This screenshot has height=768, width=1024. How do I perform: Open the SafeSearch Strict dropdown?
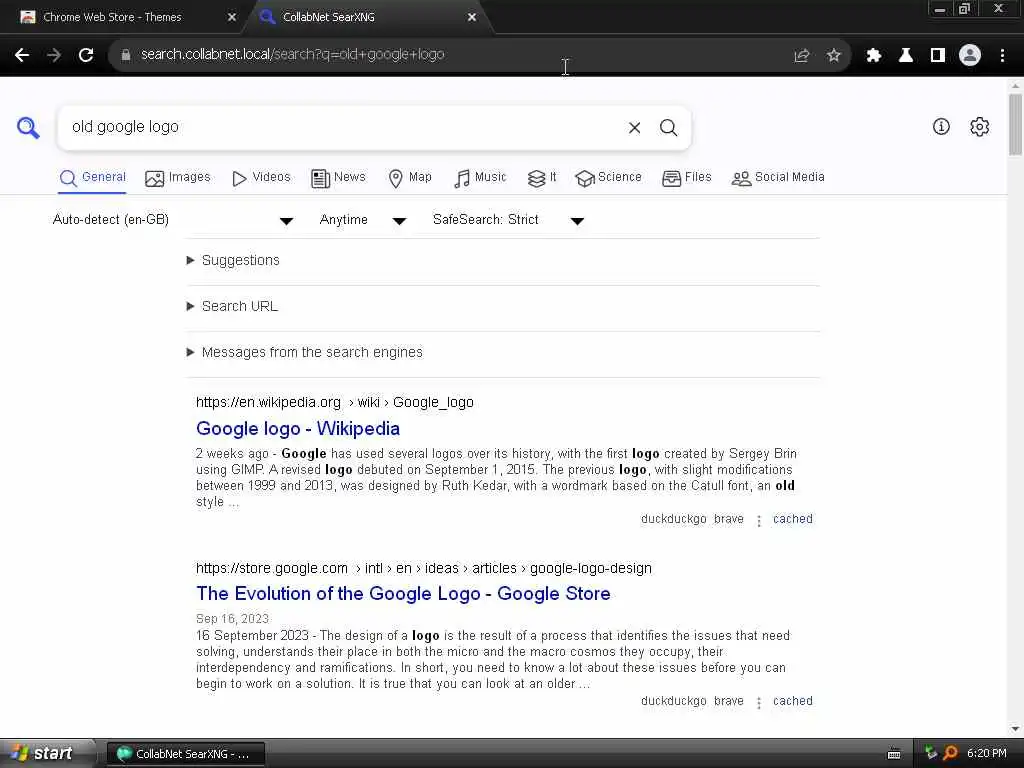coord(508,220)
